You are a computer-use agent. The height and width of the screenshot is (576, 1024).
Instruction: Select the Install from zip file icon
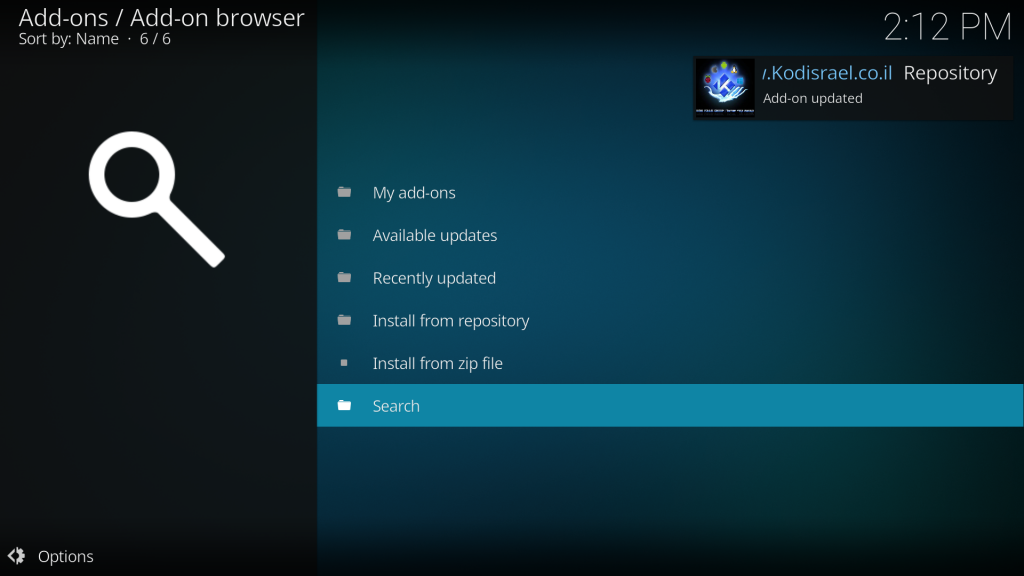click(x=345, y=362)
